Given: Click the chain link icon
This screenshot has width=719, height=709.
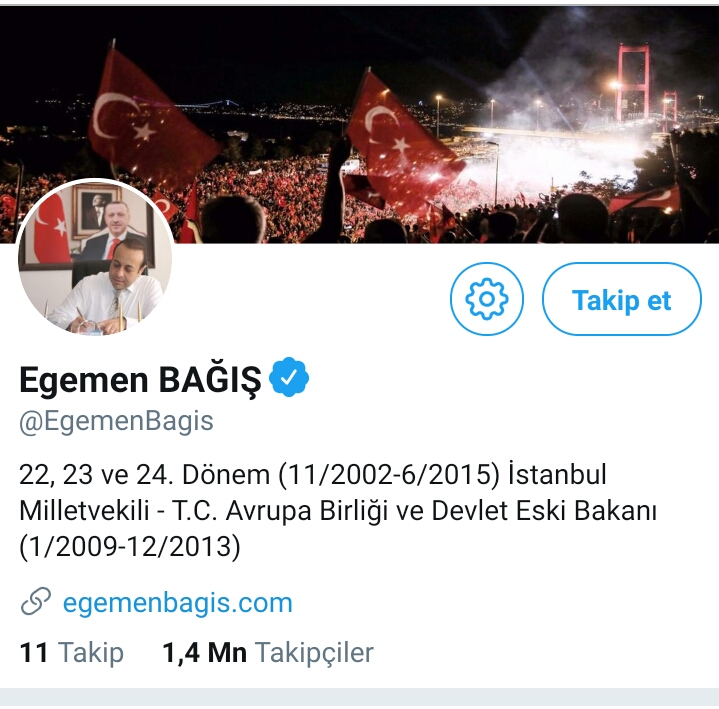Looking at the screenshot, I should 35,601.
